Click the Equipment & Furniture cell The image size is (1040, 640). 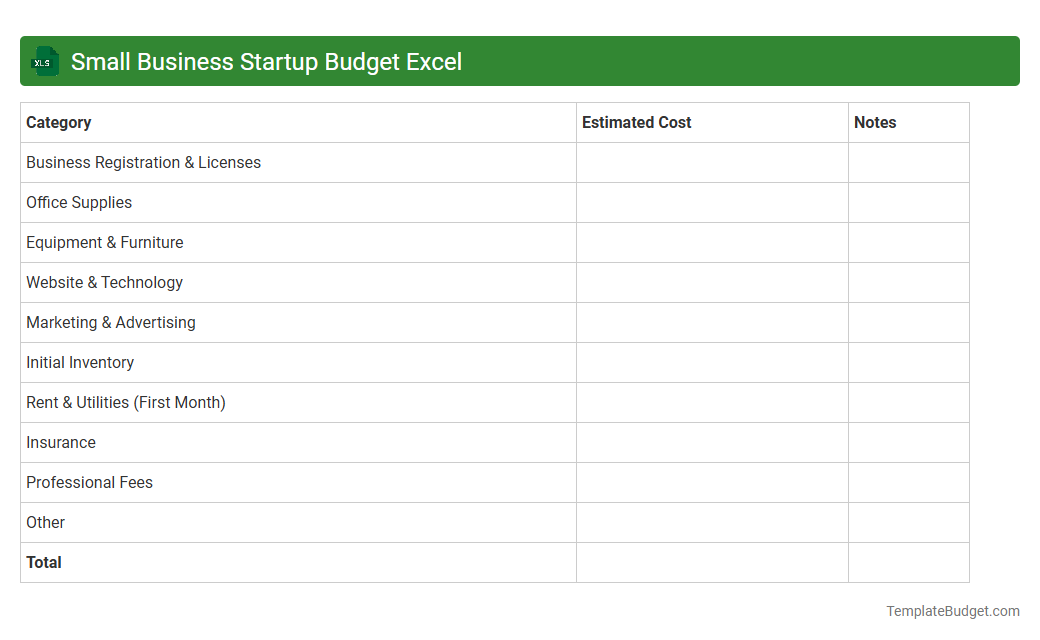105,242
